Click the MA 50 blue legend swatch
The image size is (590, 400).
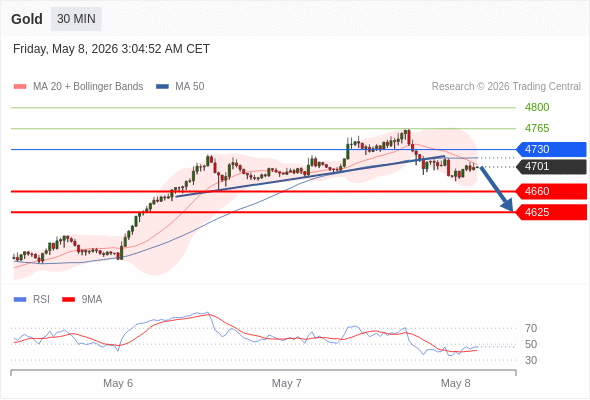coord(163,87)
